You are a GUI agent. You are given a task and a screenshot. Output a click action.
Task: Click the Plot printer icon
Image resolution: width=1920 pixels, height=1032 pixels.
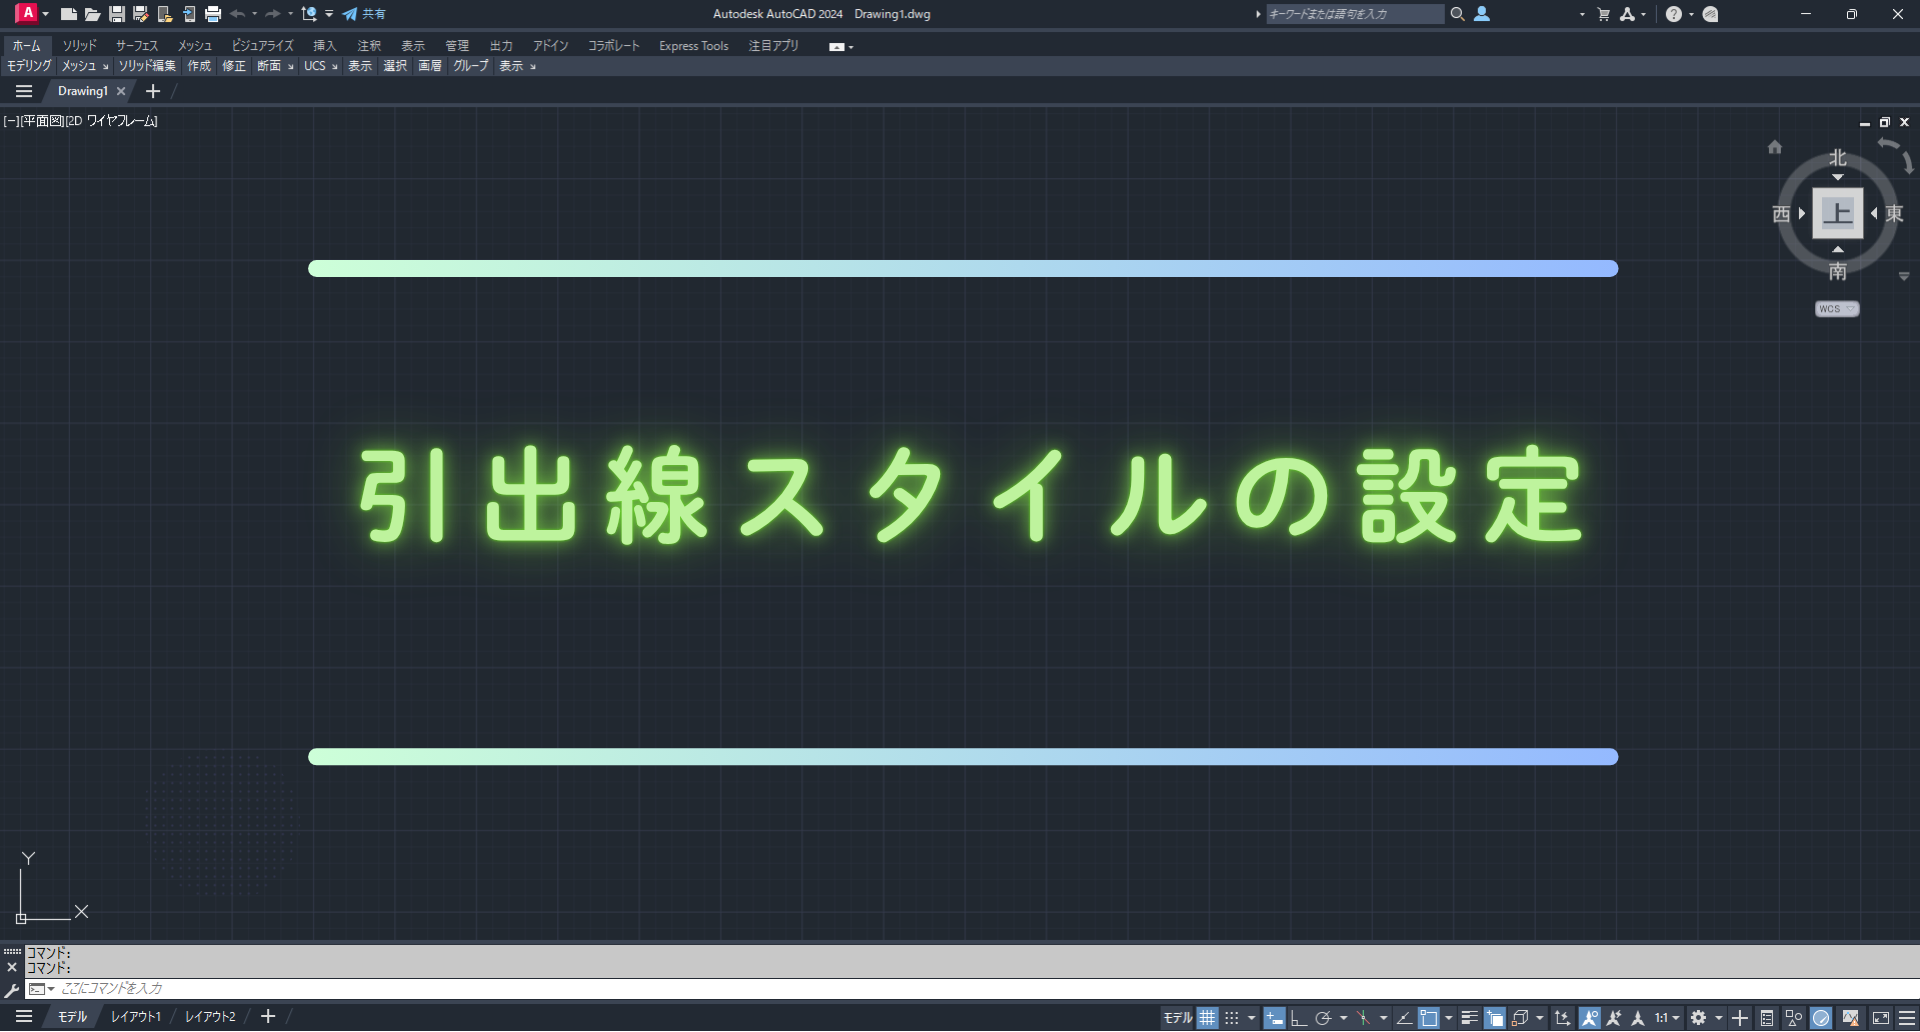pyautogui.click(x=213, y=14)
